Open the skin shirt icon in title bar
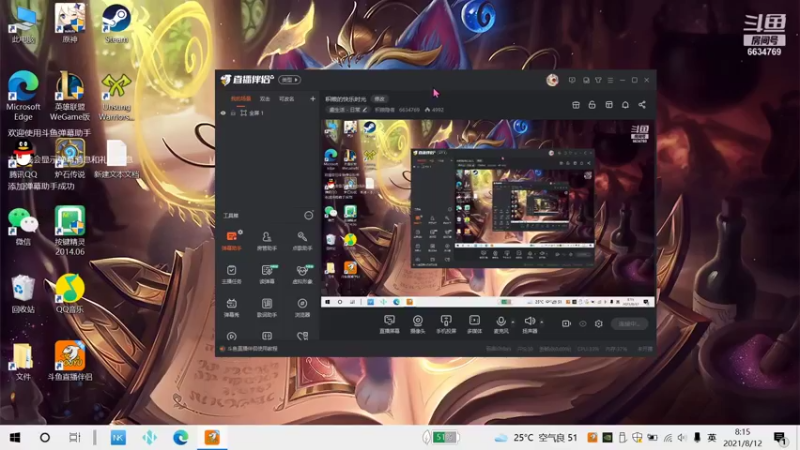The width and height of the screenshot is (800, 450). coord(598,80)
